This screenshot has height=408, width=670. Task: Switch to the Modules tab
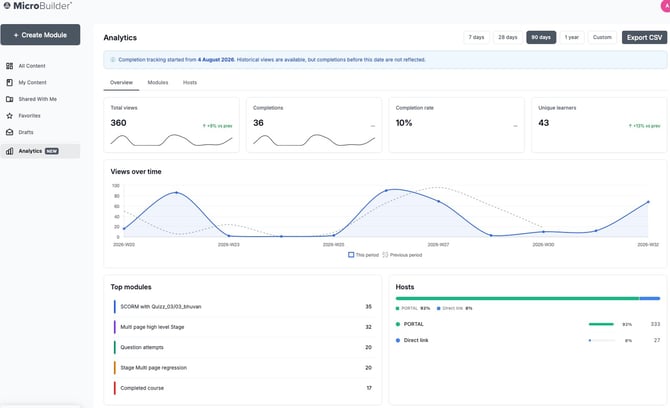[x=158, y=82]
